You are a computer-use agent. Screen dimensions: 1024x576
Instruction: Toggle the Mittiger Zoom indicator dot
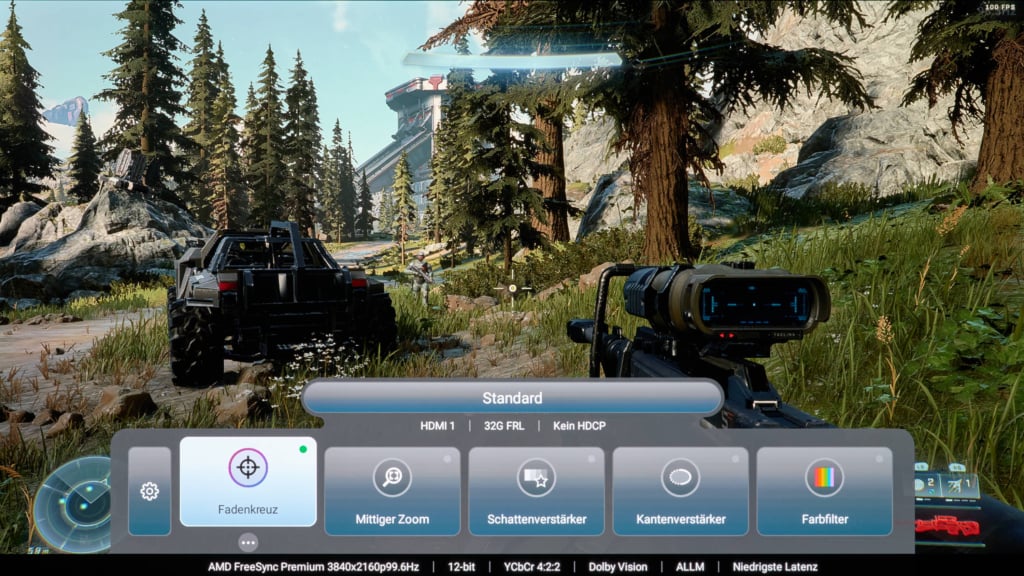(x=447, y=459)
